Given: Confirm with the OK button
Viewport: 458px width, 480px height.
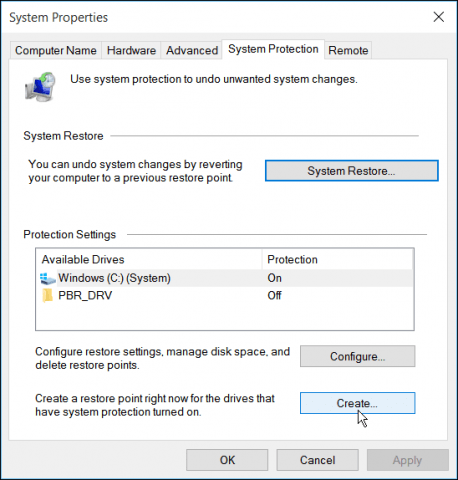Looking at the screenshot, I should (x=227, y=460).
